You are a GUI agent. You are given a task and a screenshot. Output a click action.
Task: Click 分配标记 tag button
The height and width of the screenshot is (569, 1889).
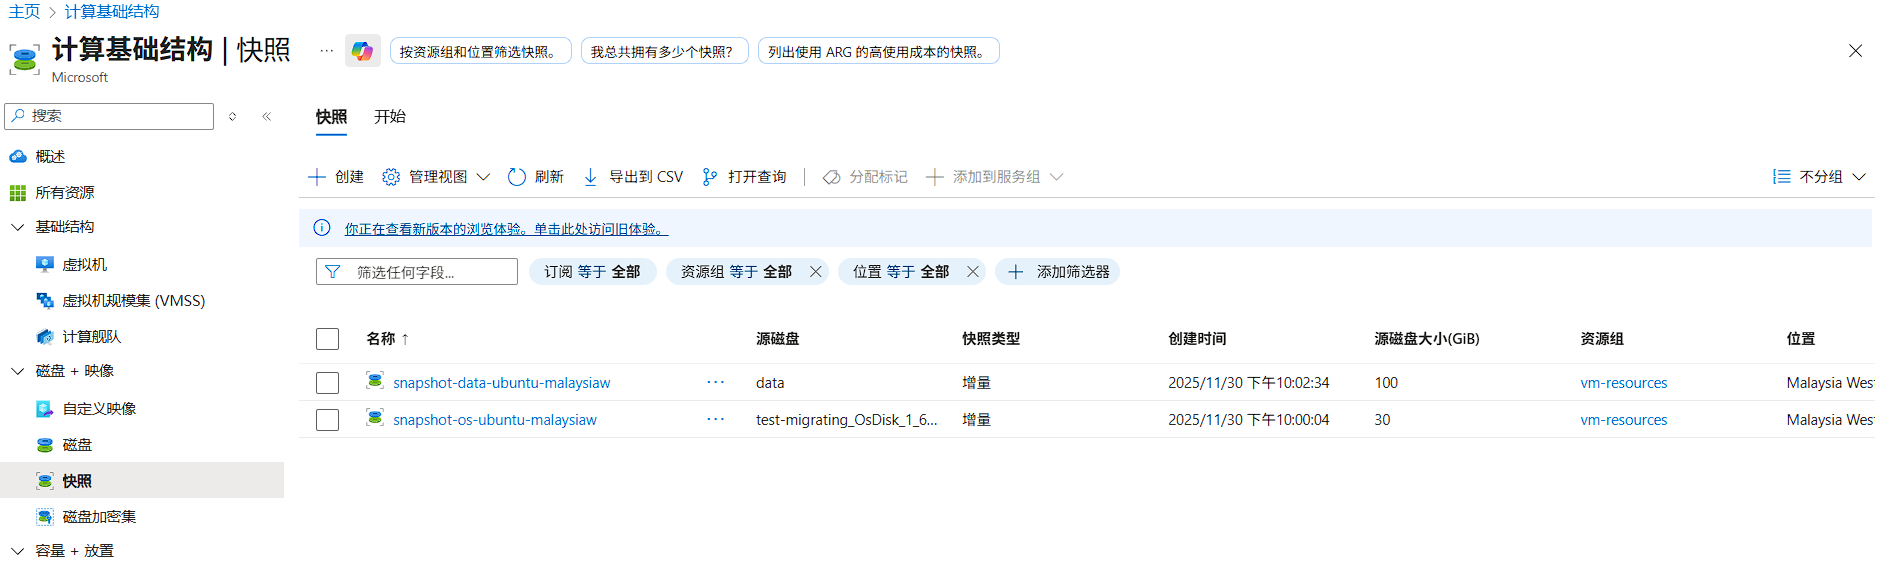[865, 177]
